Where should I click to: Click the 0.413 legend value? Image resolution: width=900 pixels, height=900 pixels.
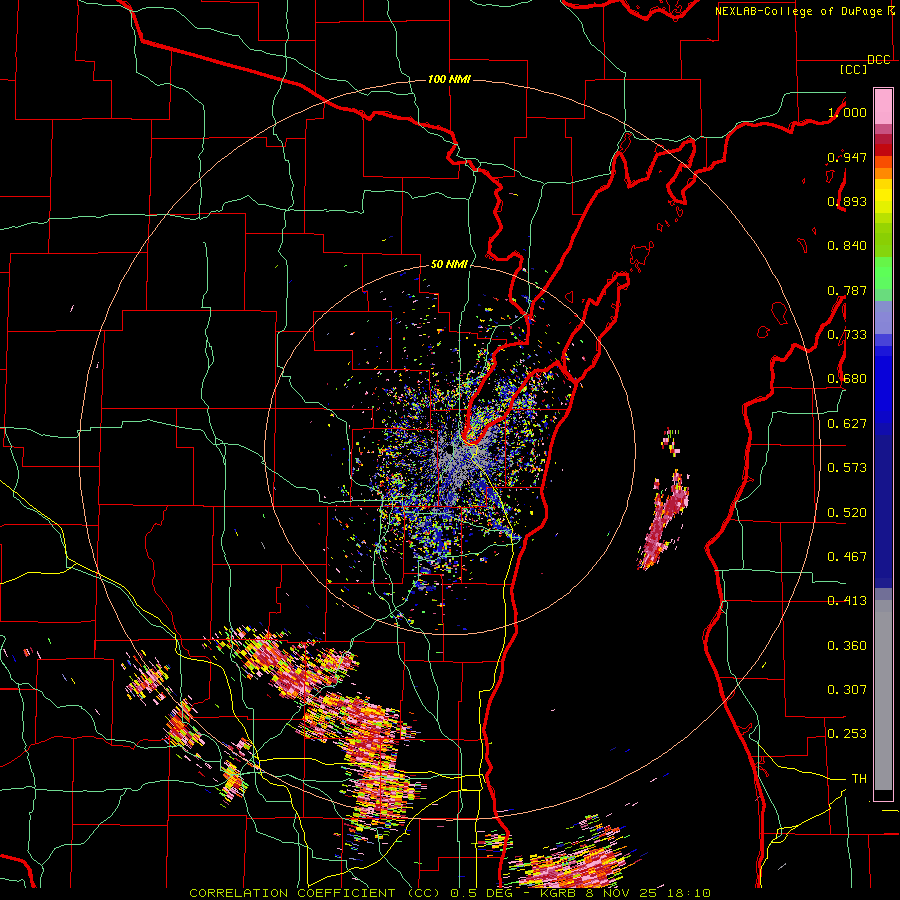coord(847,601)
